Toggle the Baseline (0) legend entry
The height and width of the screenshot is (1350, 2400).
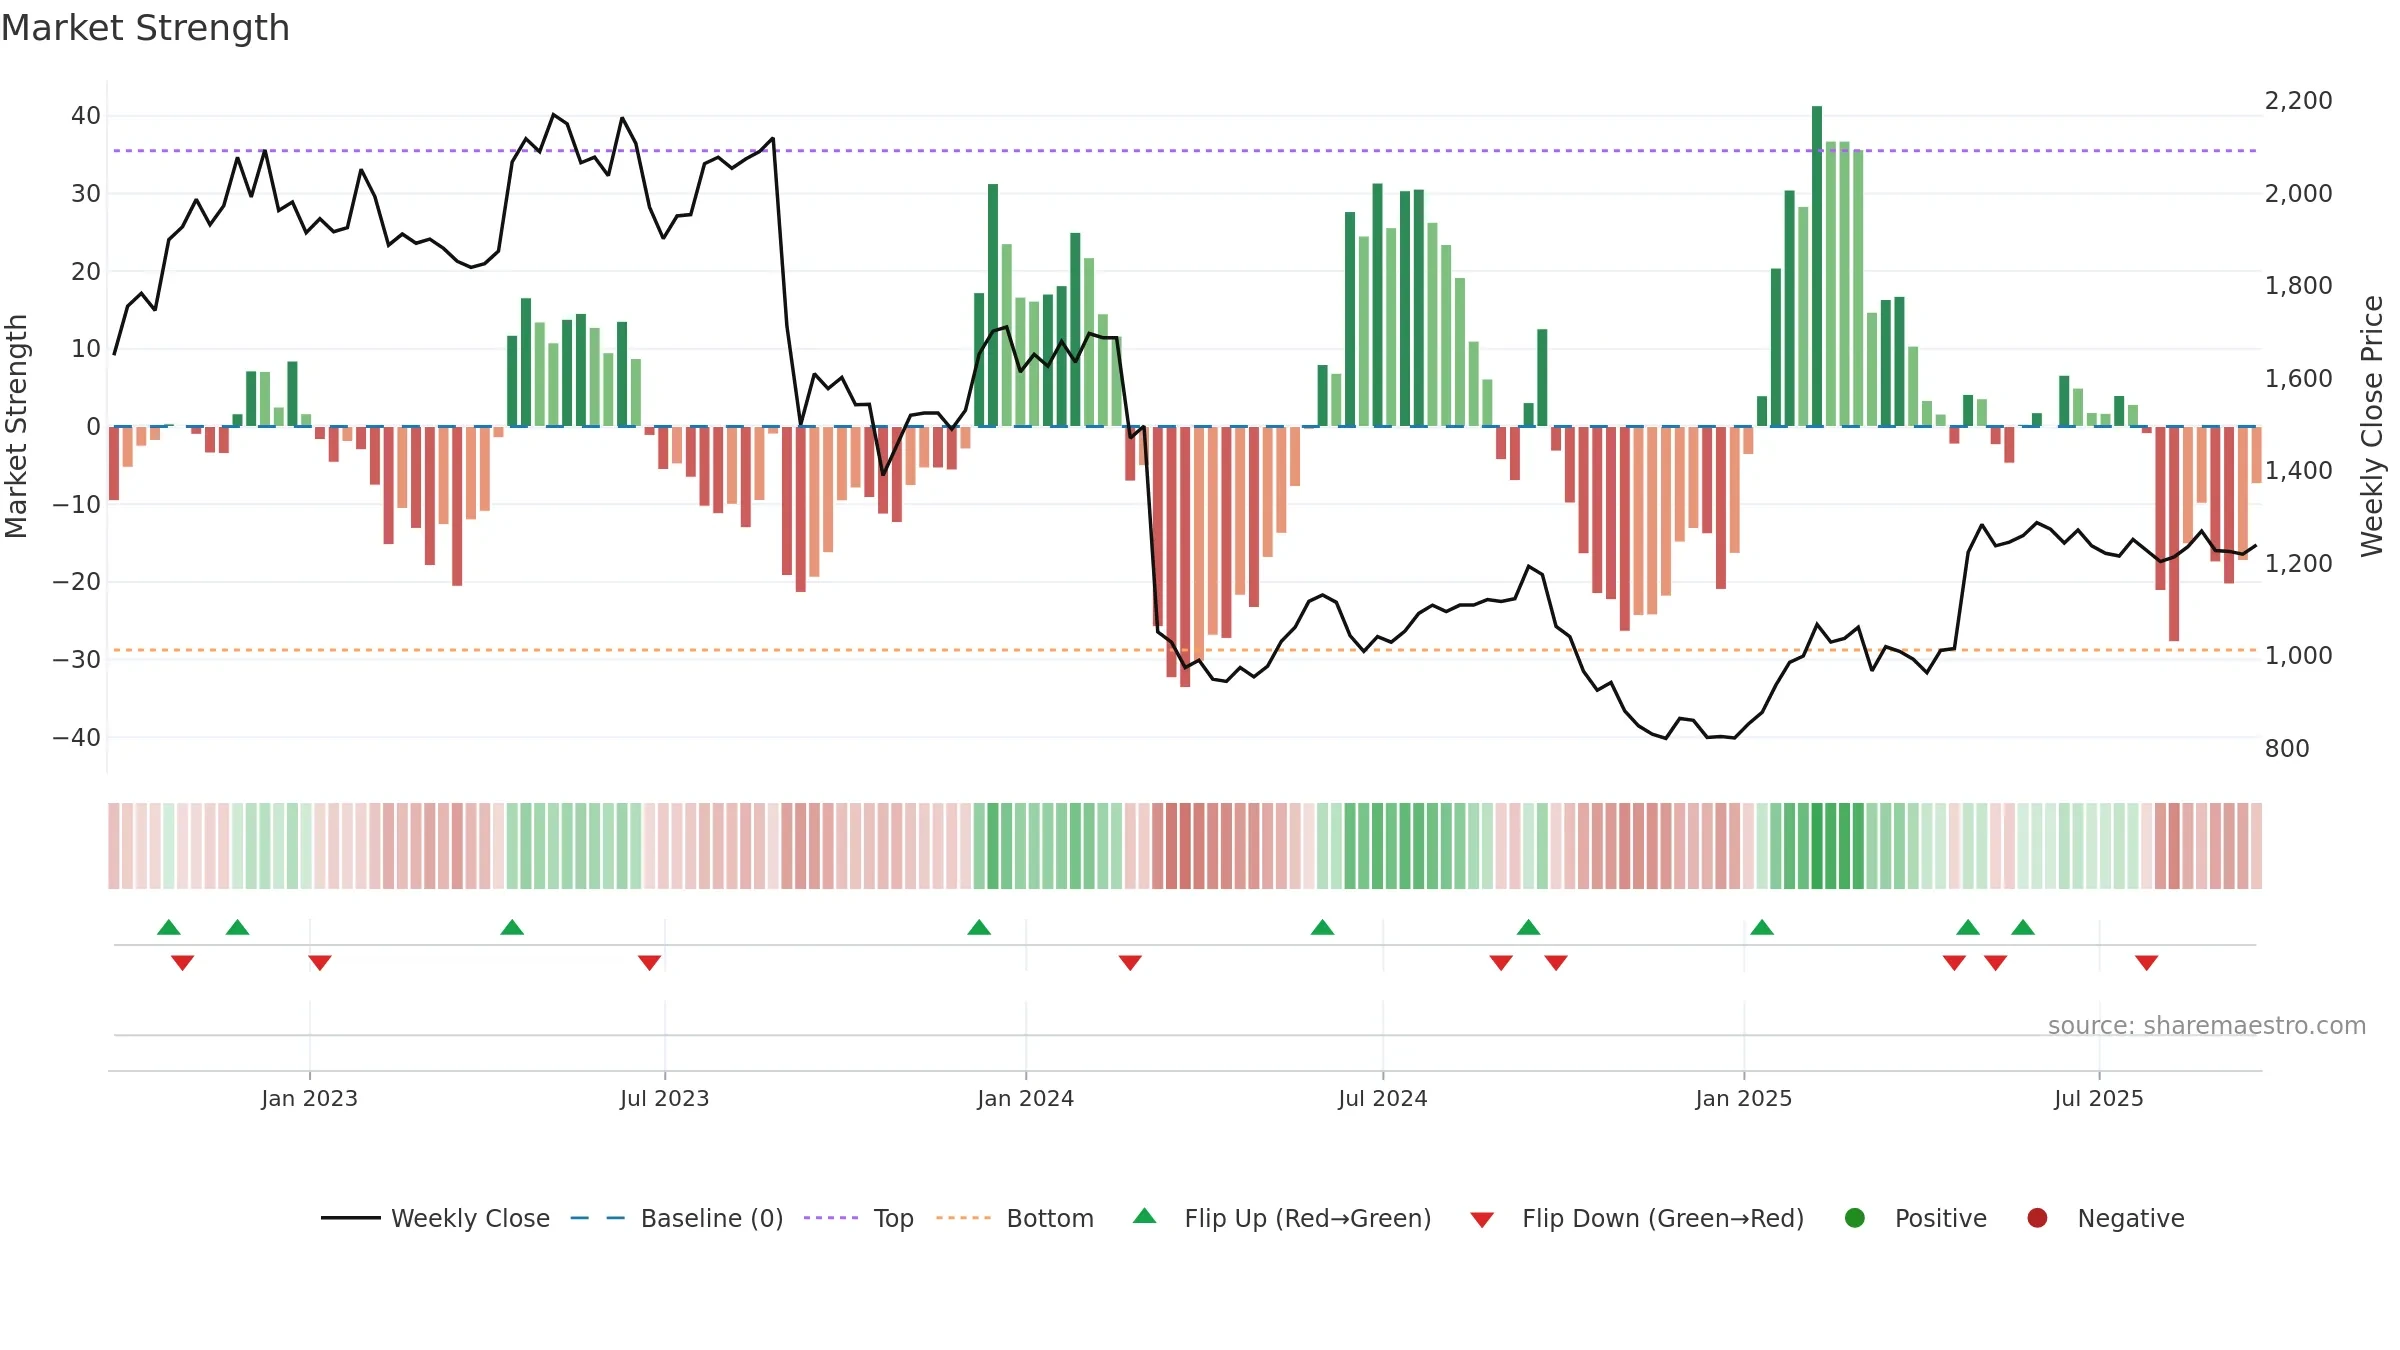click(677, 1218)
